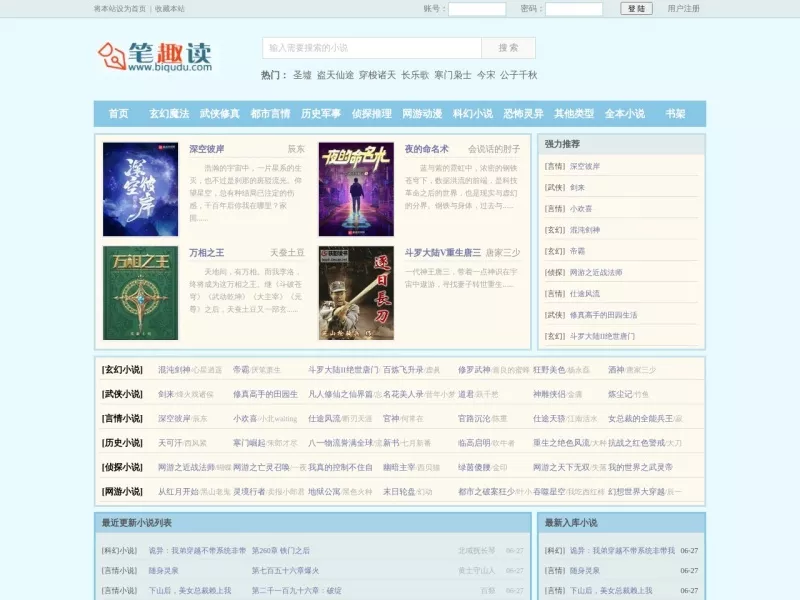Viewport: 800px width, 600px height.
Task: Focus the 账号 username field
Action: [477, 9]
